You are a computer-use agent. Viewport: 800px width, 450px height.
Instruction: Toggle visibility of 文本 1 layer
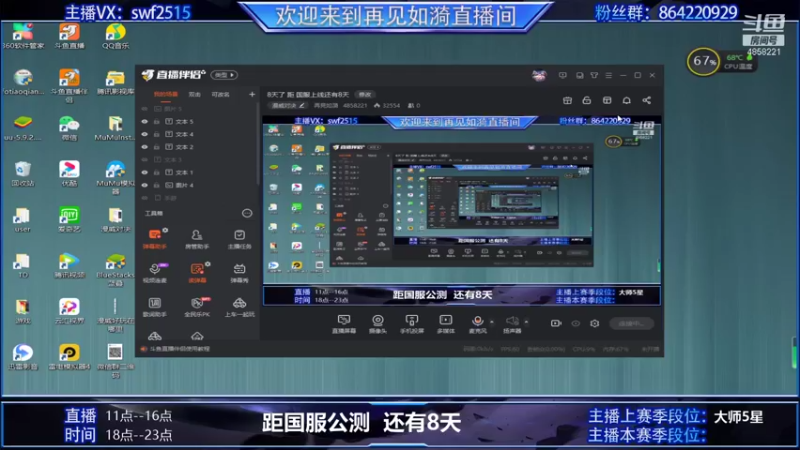tap(144, 172)
